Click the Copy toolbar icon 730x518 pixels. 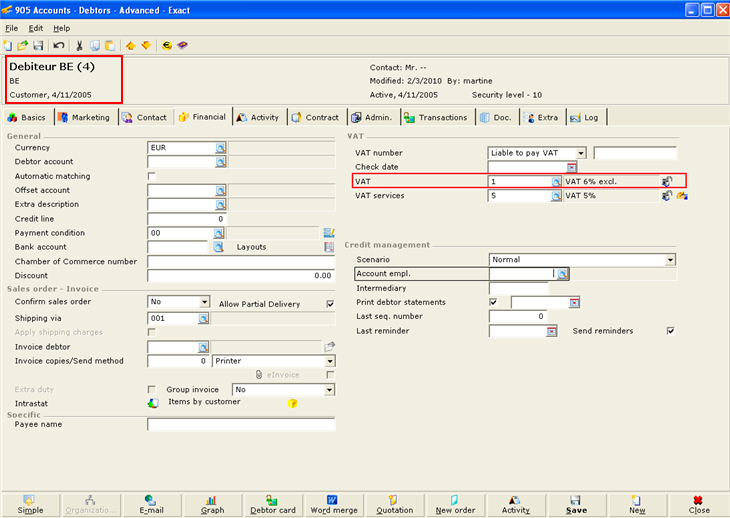pos(95,46)
